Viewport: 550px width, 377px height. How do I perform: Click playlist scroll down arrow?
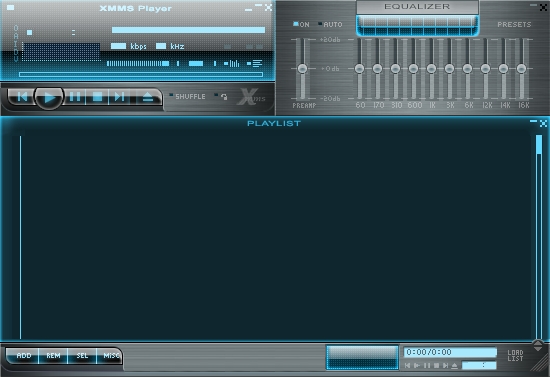click(x=538, y=349)
